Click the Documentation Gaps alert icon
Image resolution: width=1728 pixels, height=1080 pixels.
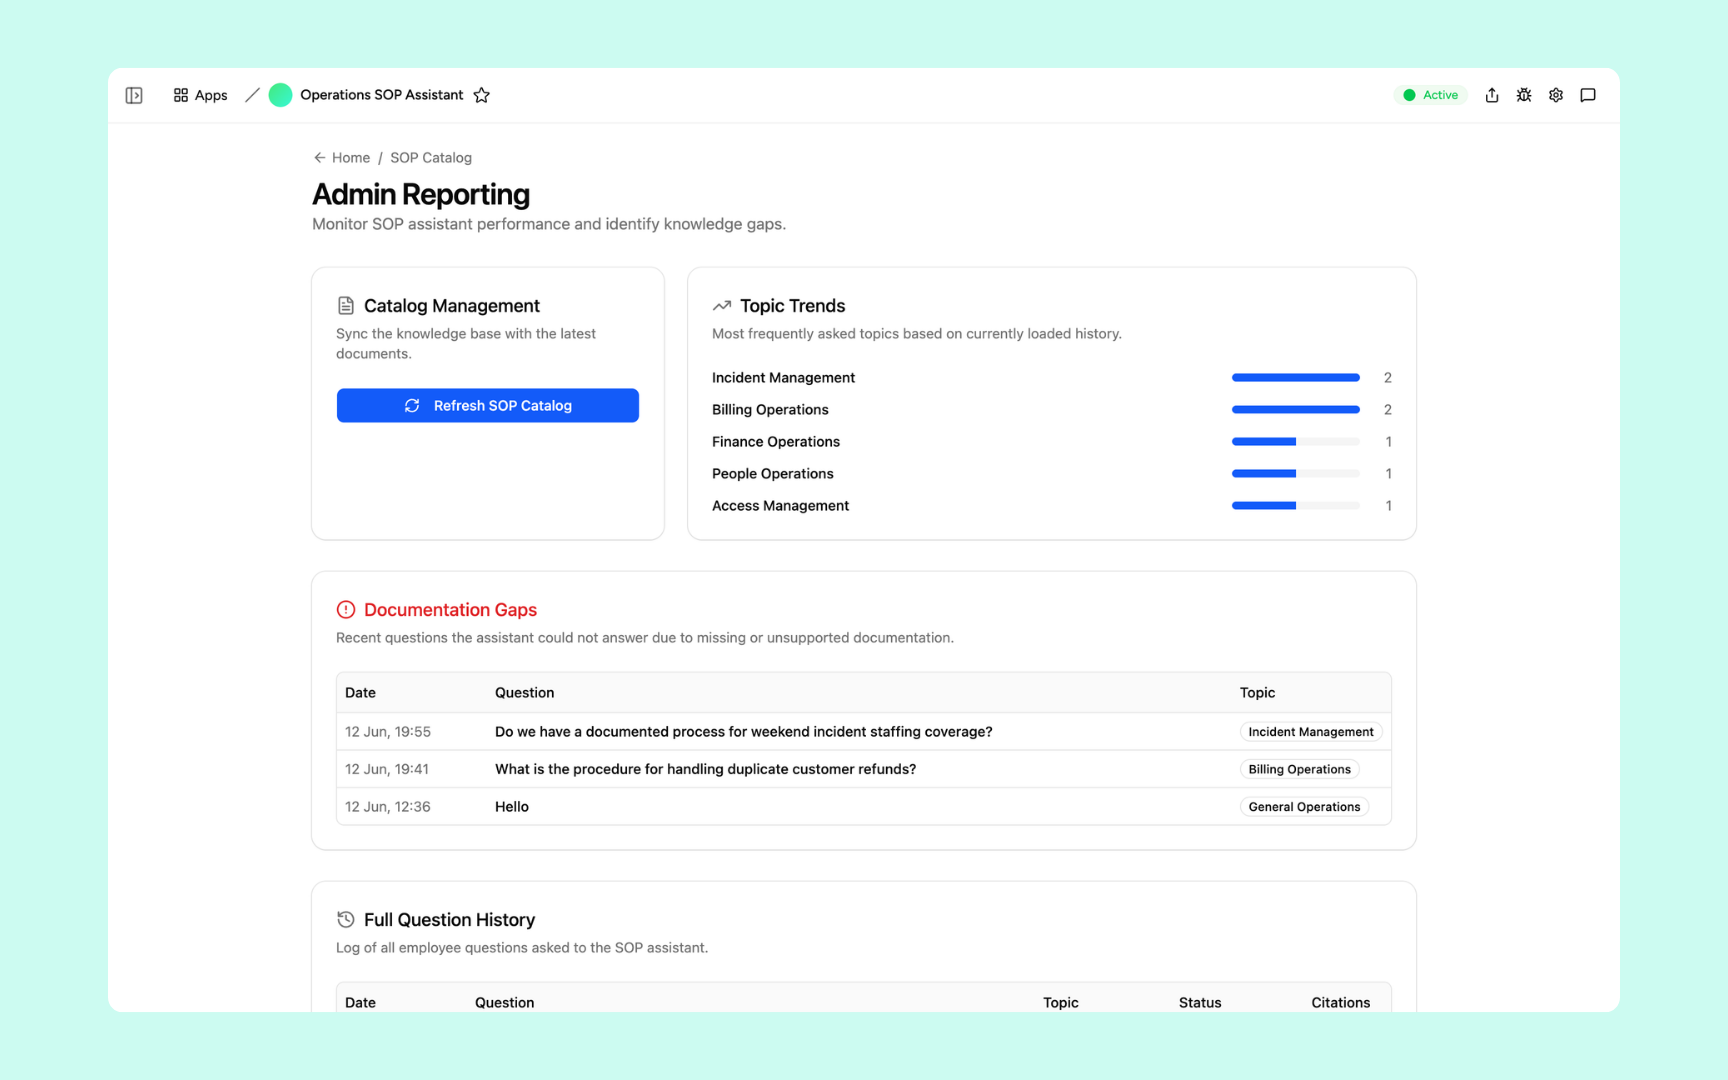point(346,610)
